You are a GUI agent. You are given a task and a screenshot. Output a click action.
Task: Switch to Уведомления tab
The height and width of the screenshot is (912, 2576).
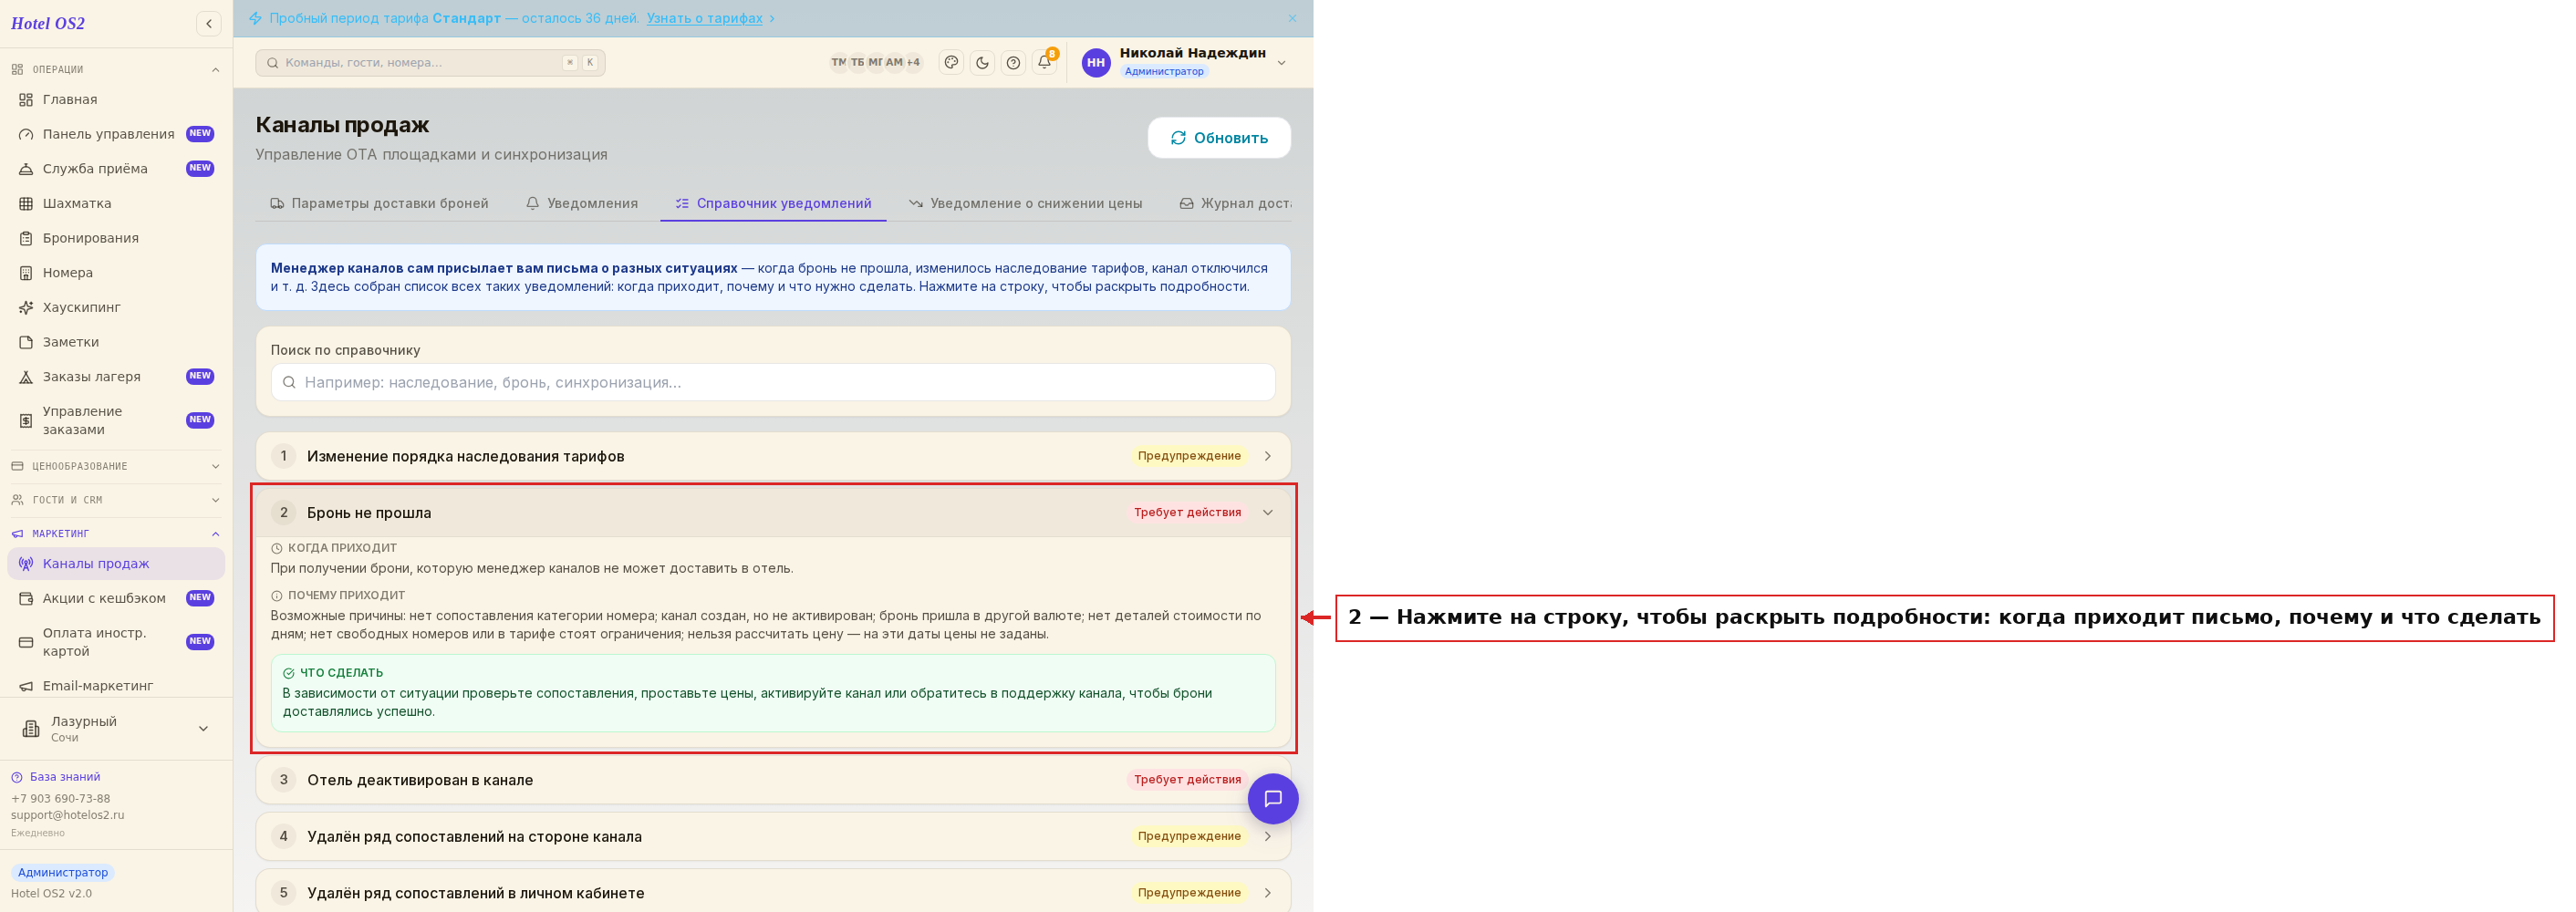click(x=582, y=204)
